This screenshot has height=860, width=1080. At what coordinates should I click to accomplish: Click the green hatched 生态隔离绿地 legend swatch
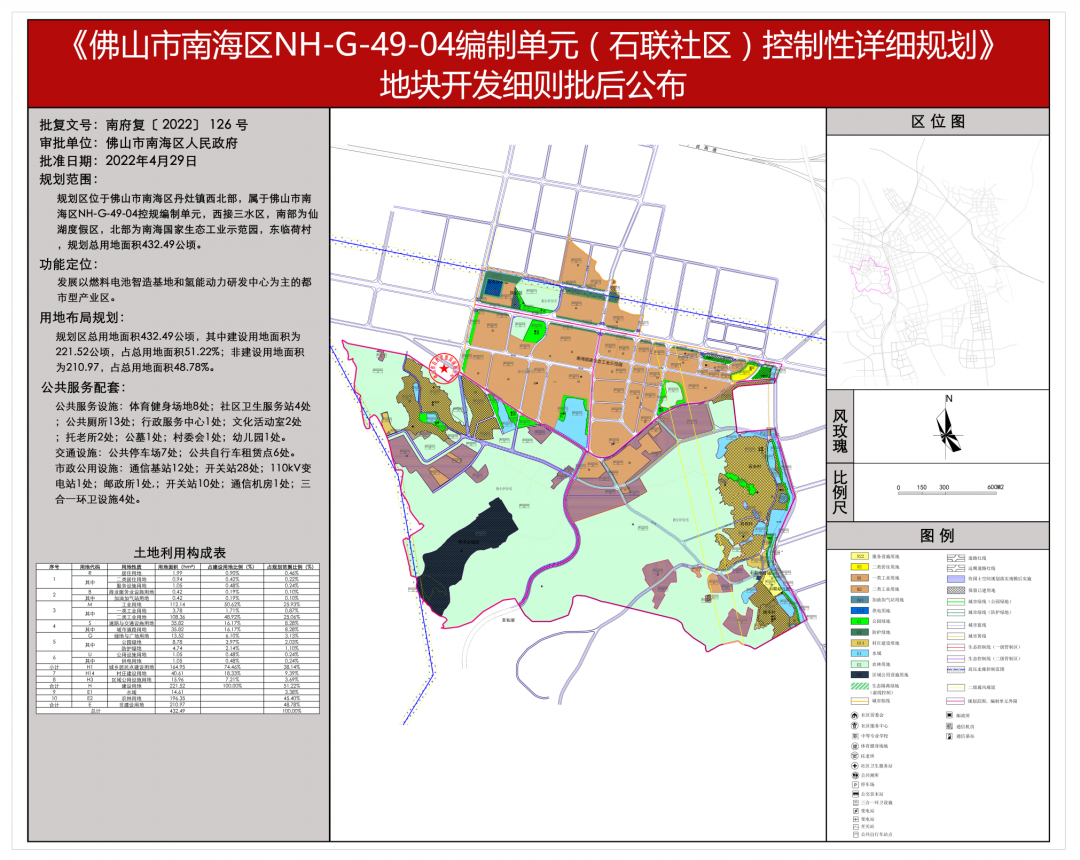[858, 685]
